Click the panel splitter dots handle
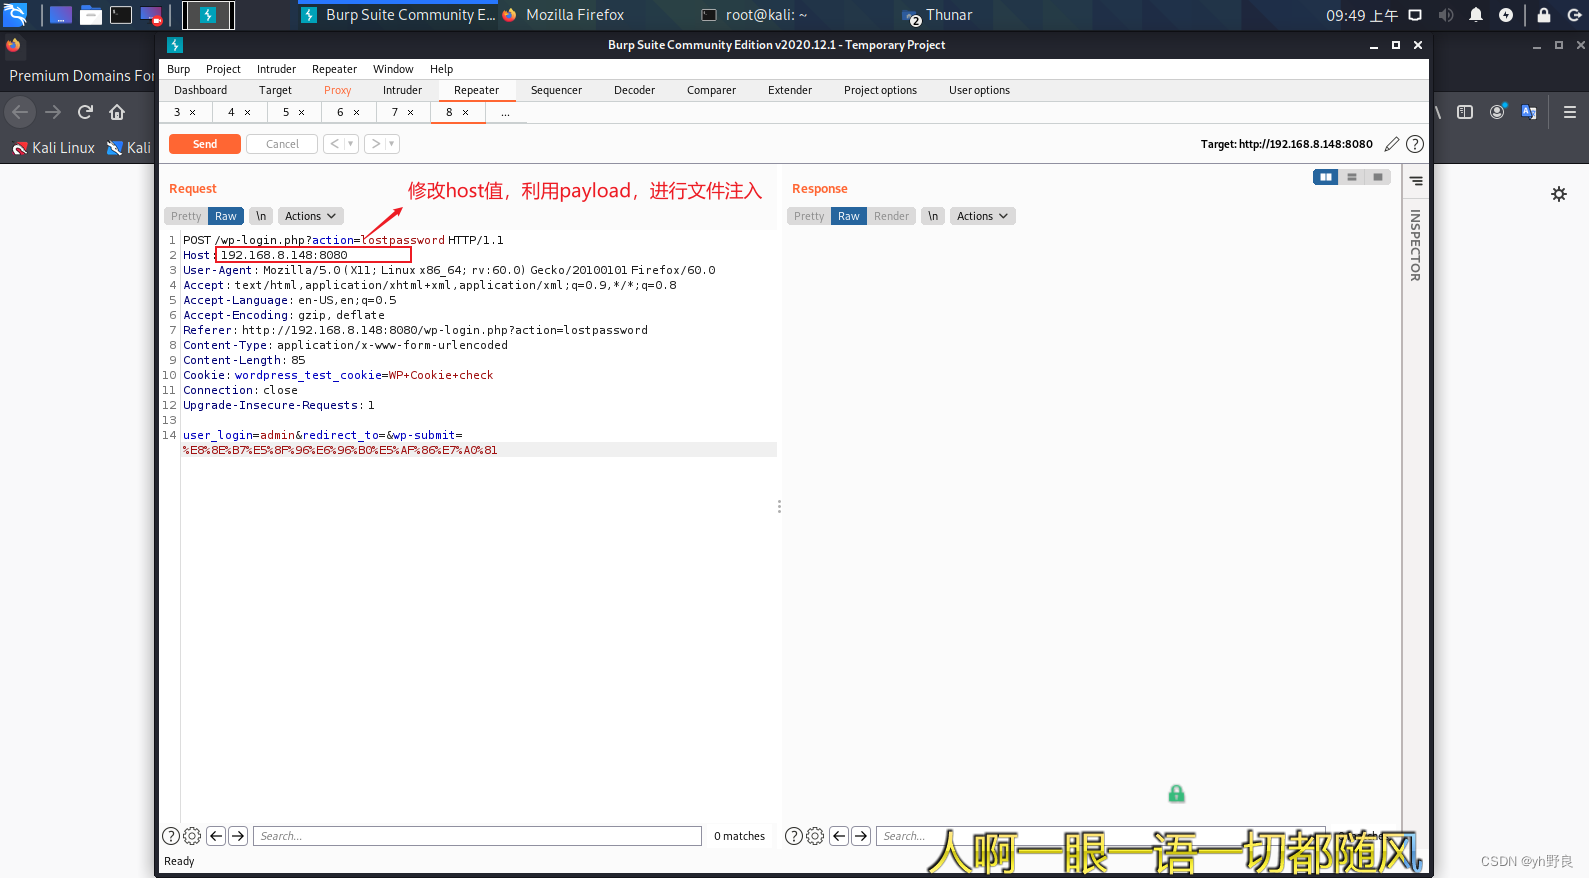This screenshot has height=878, width=1589. pos(779,506)
